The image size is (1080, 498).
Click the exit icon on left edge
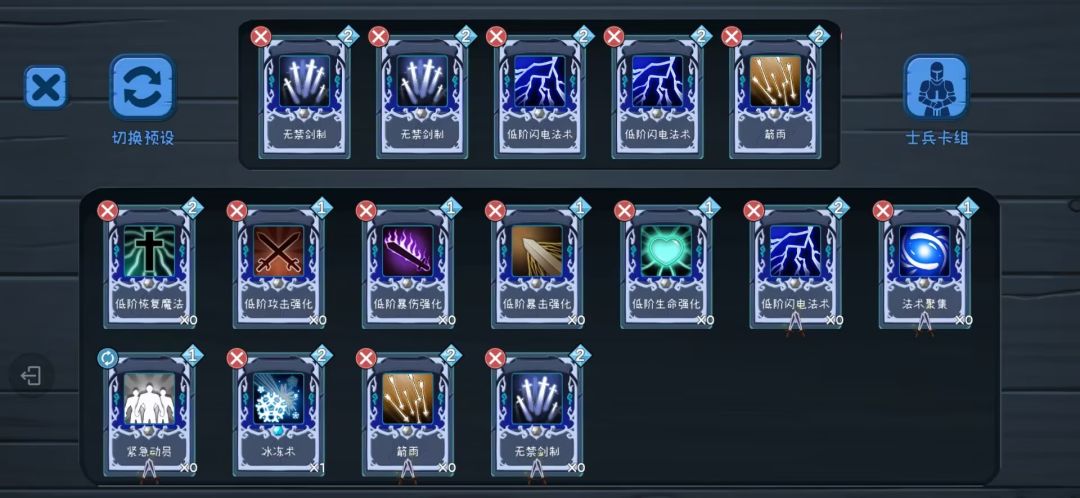(x=31, y=376)
